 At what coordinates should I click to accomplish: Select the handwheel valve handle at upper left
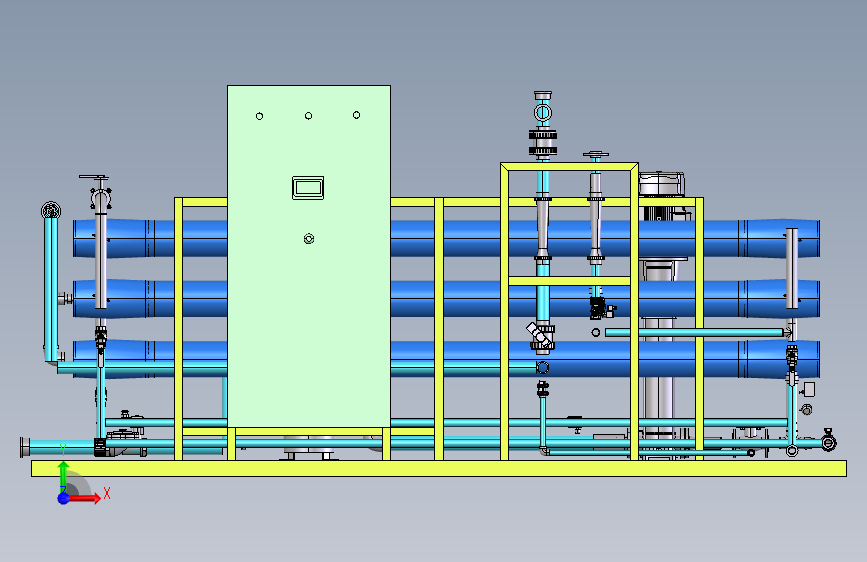click(94, 177)
